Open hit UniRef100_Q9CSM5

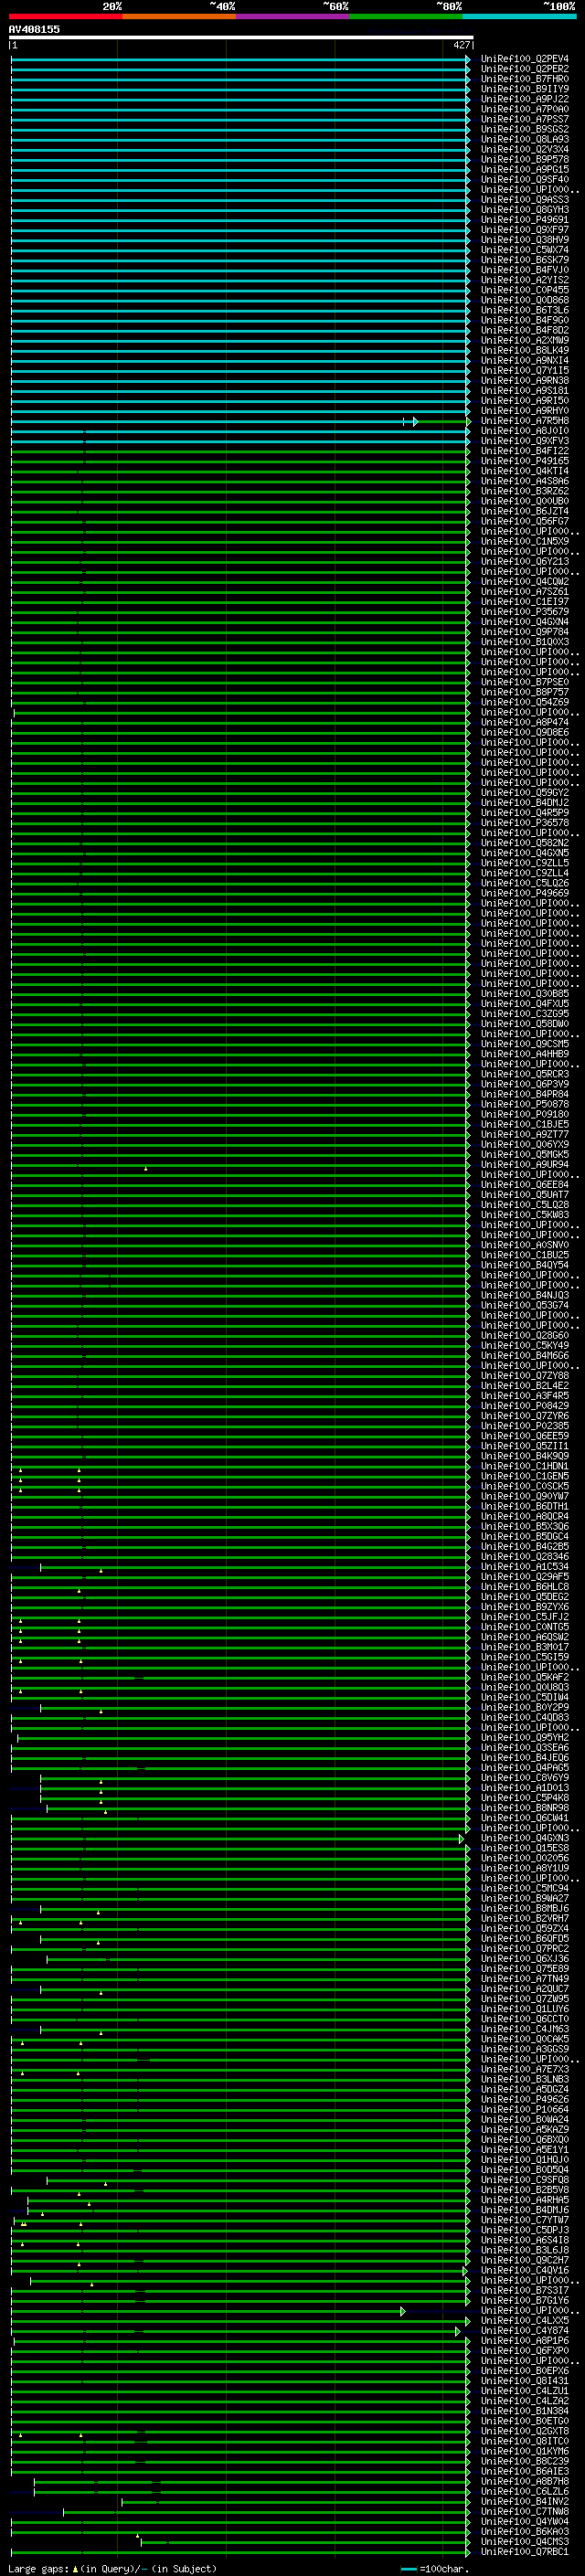click(524, 1044)
